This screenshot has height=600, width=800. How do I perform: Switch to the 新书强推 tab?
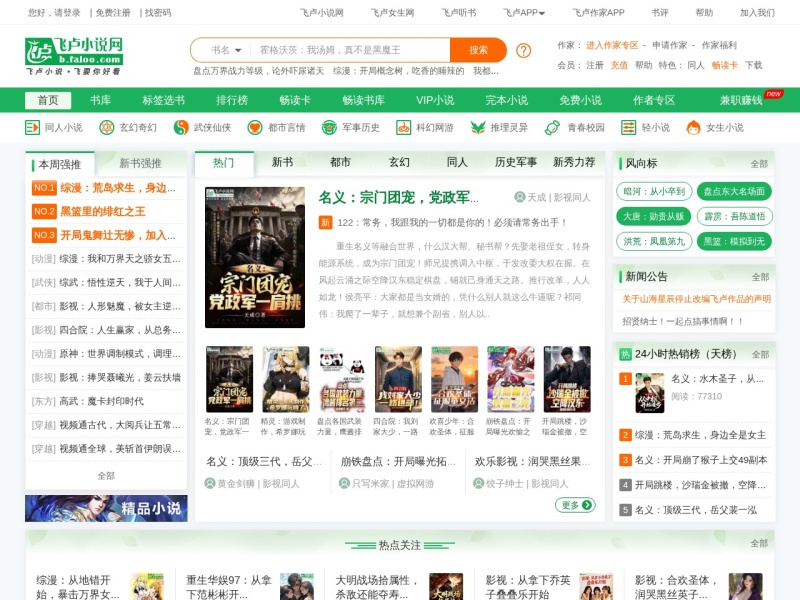click(140, 163)
